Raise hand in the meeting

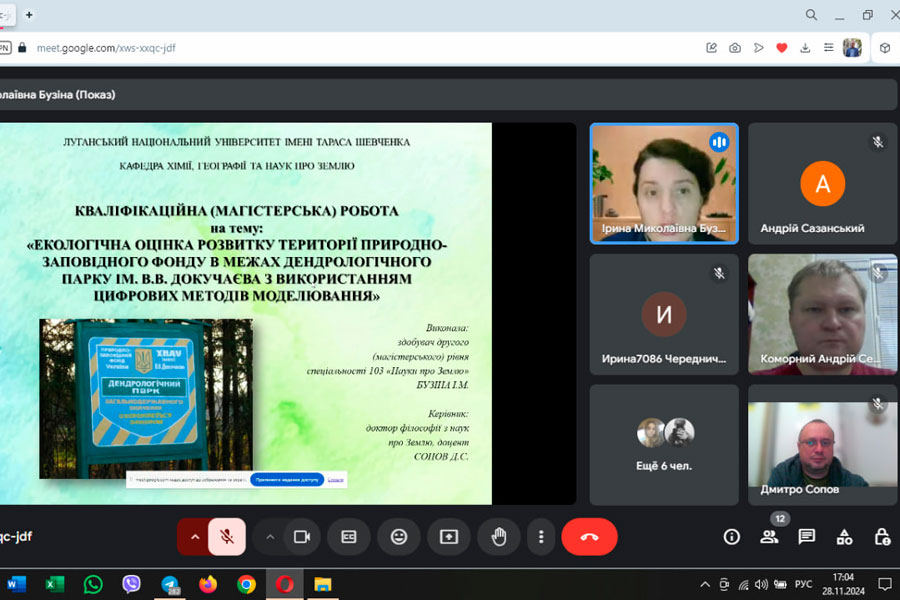pyautogui.click(x=498, y=537)
